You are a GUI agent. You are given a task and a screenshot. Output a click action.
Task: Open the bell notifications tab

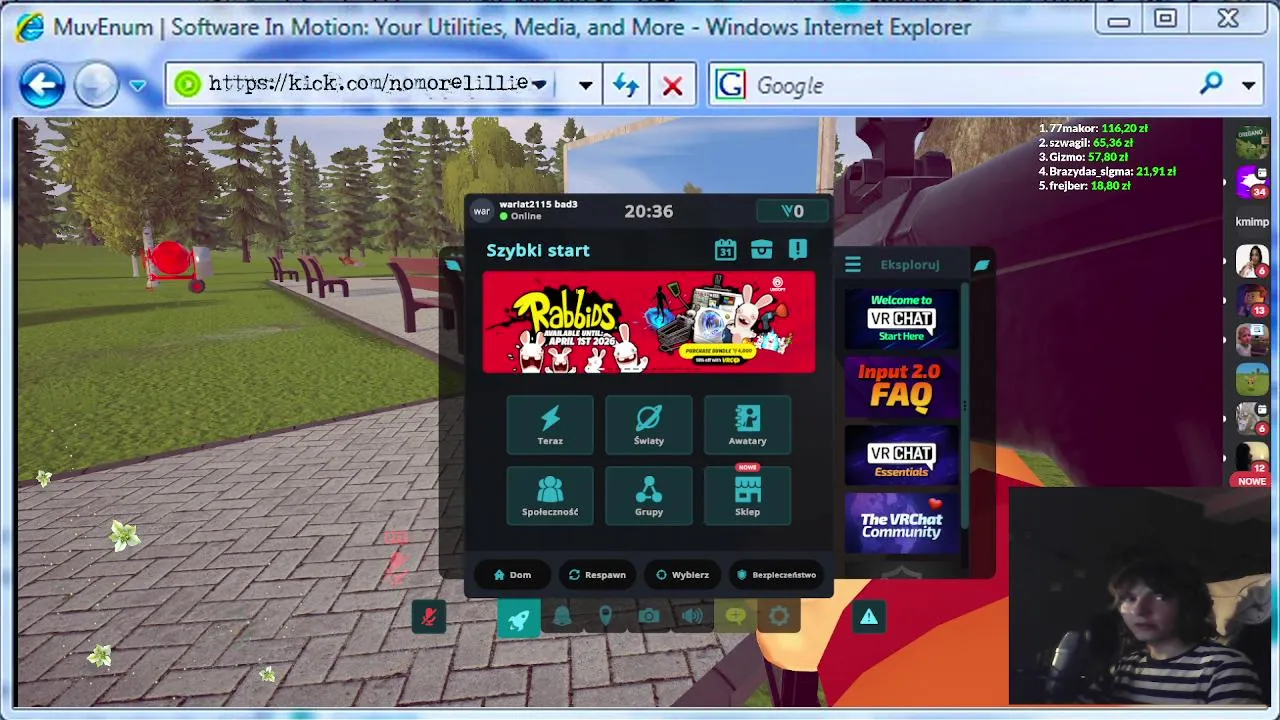[562, 617]
